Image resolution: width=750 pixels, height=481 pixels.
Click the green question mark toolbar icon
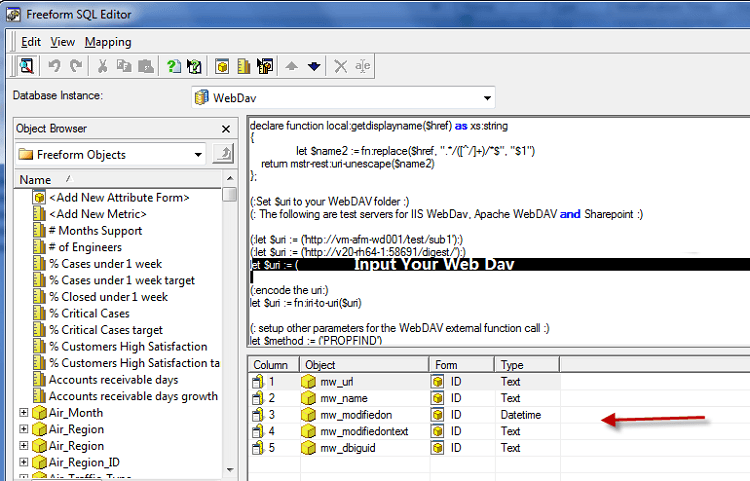click(174, 66)
